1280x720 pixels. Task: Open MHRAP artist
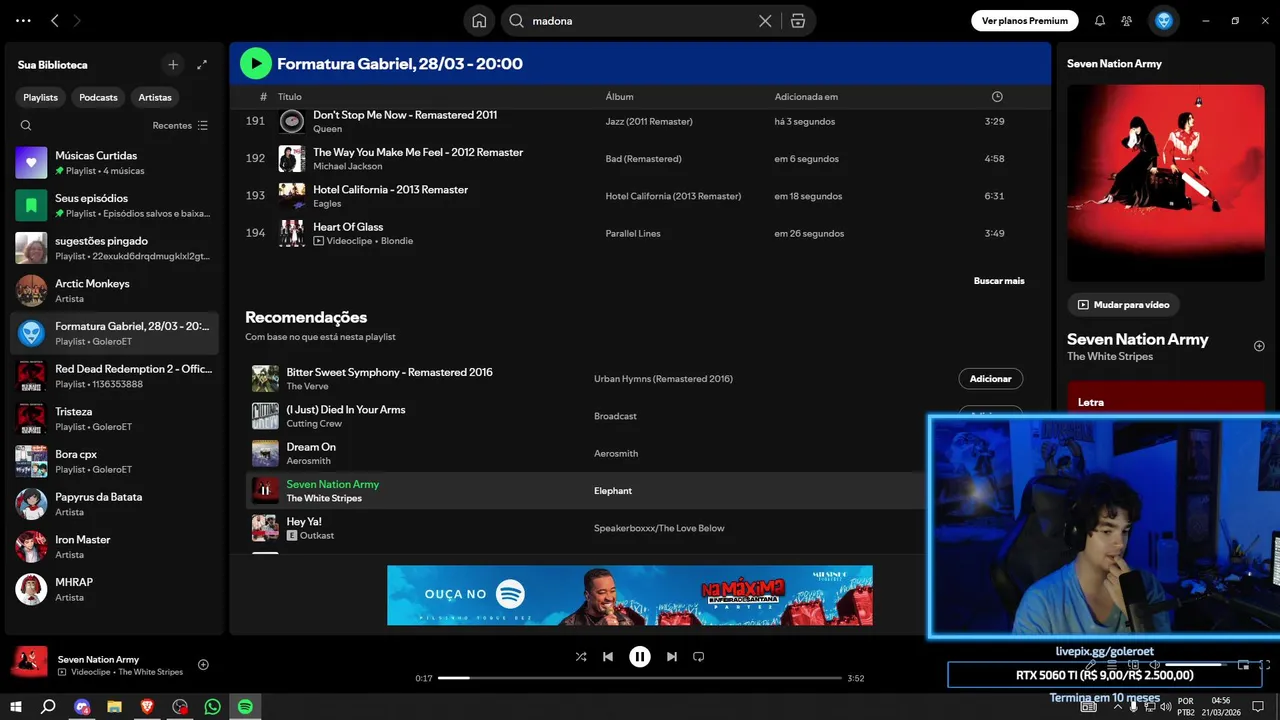click(x=114, y=590)
